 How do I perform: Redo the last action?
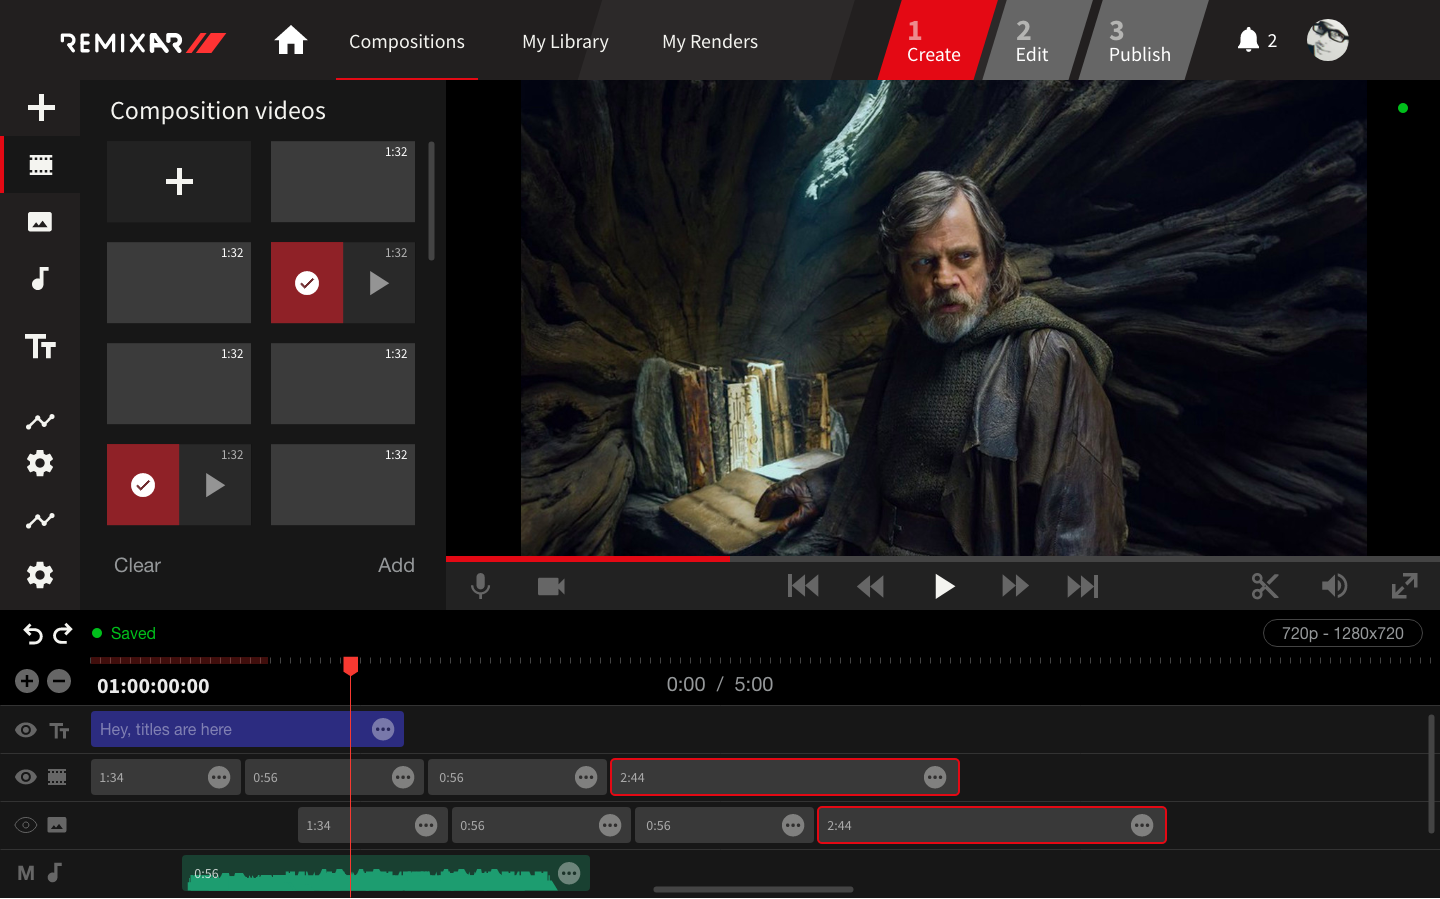click(x=63, y=634)
